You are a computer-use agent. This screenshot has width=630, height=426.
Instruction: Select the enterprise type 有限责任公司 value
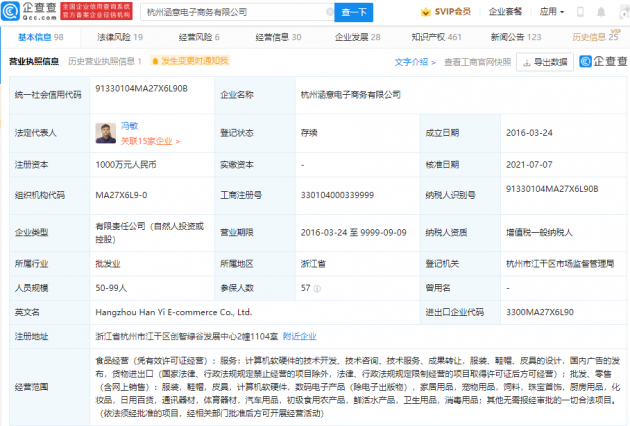click(149, 233)
